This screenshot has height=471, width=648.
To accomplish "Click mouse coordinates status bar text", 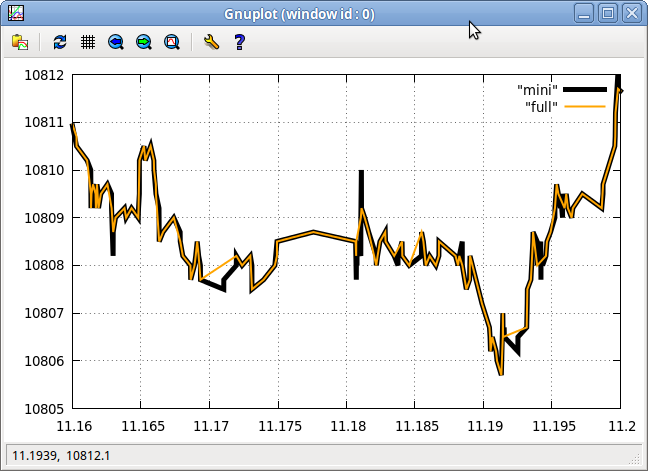I will tap(61, 456).
